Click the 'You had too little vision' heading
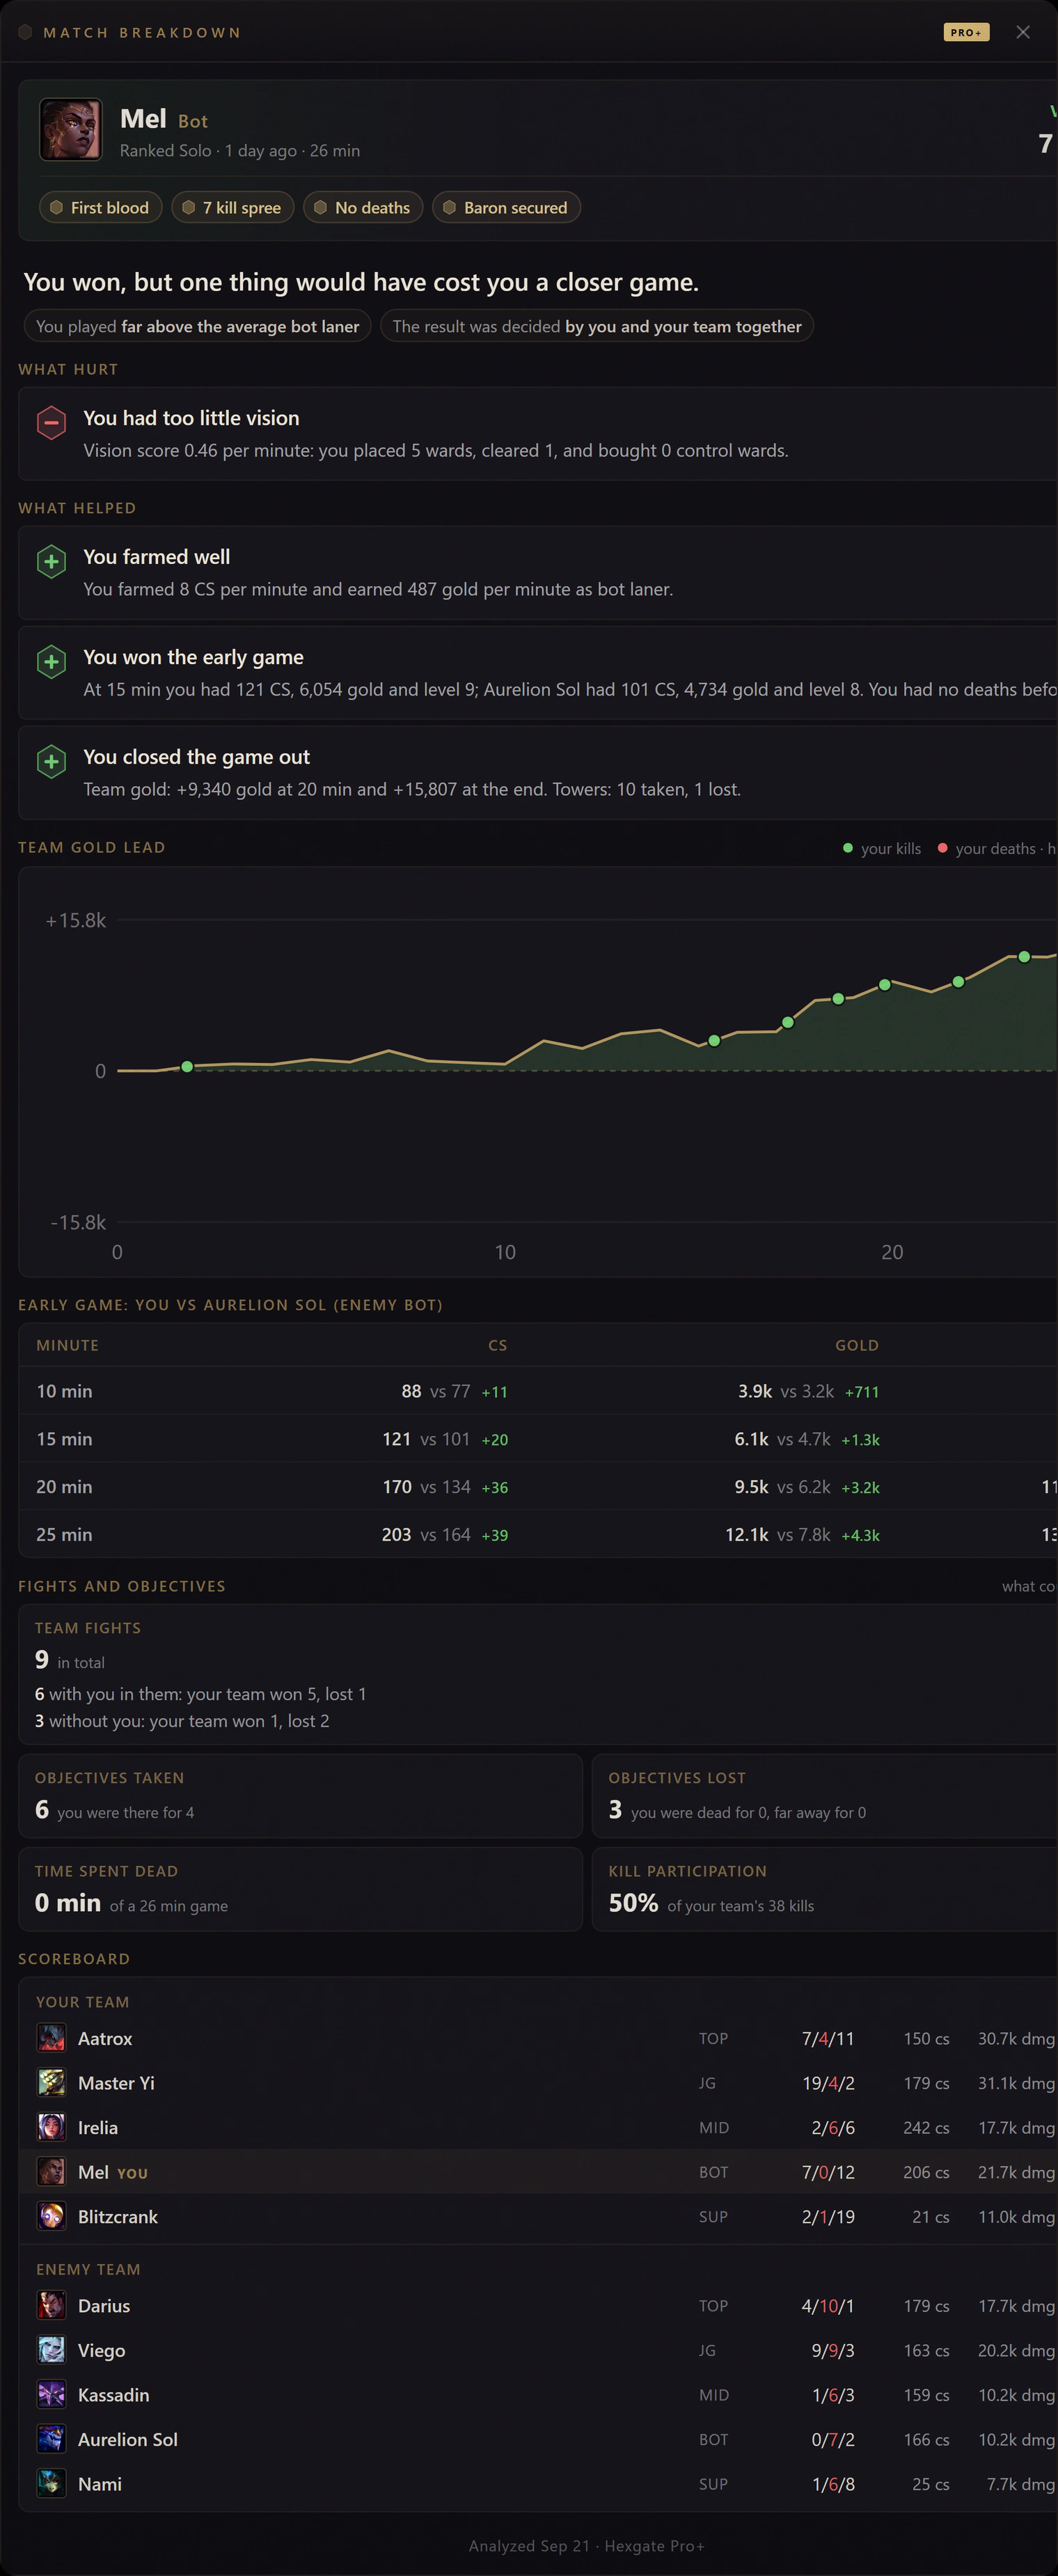The width and height of the screenshot is (1058, 2576). (x=191, y=418)
